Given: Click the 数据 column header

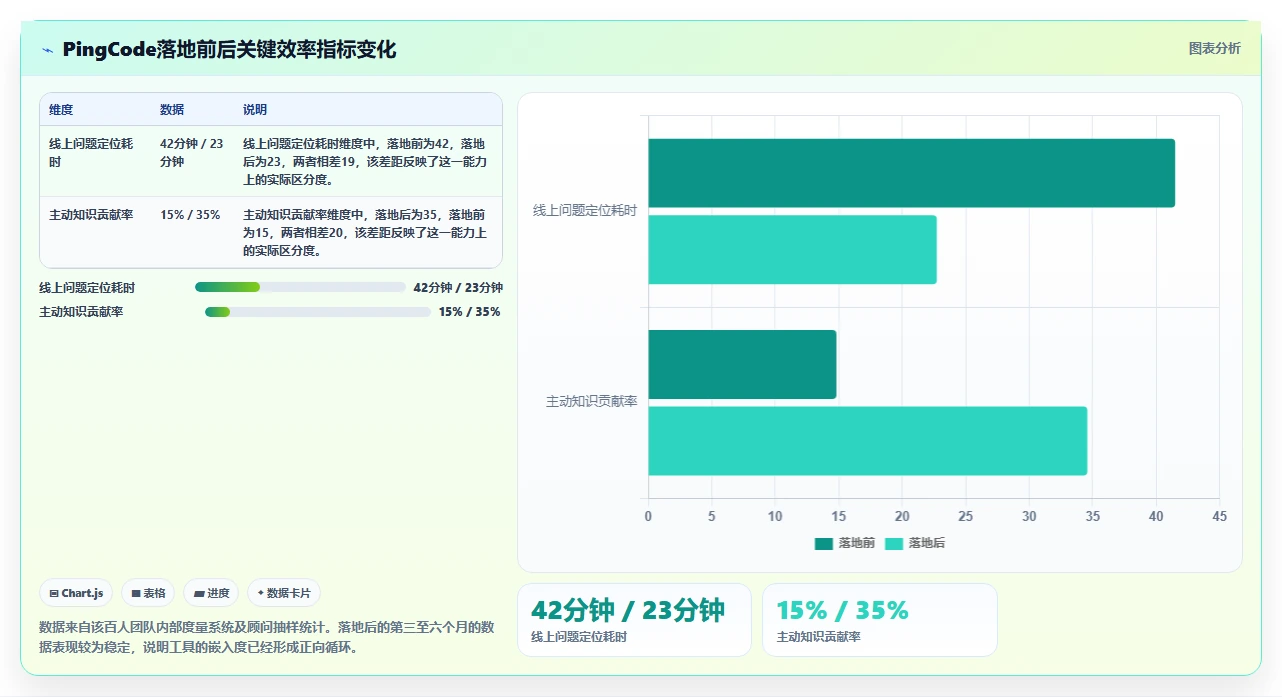Looking at the screenshot, I should (172, 110).
